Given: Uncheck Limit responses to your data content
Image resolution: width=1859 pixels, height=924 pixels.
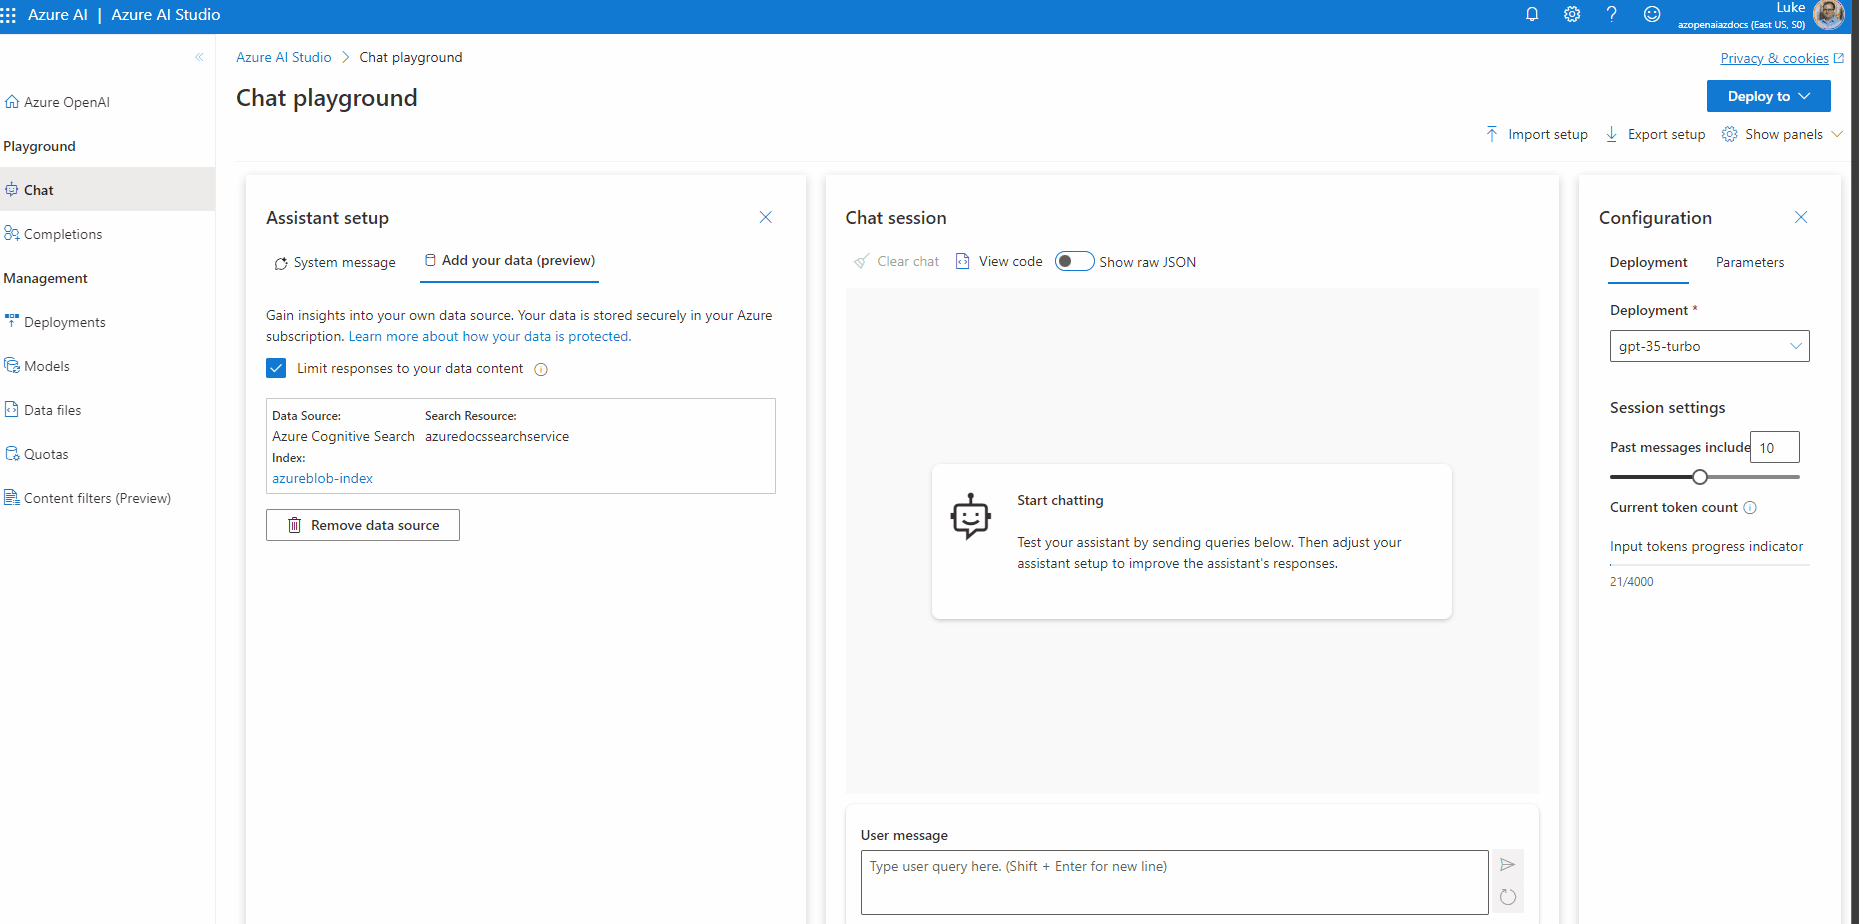Looking at the screenshot, I should point(276,368).
